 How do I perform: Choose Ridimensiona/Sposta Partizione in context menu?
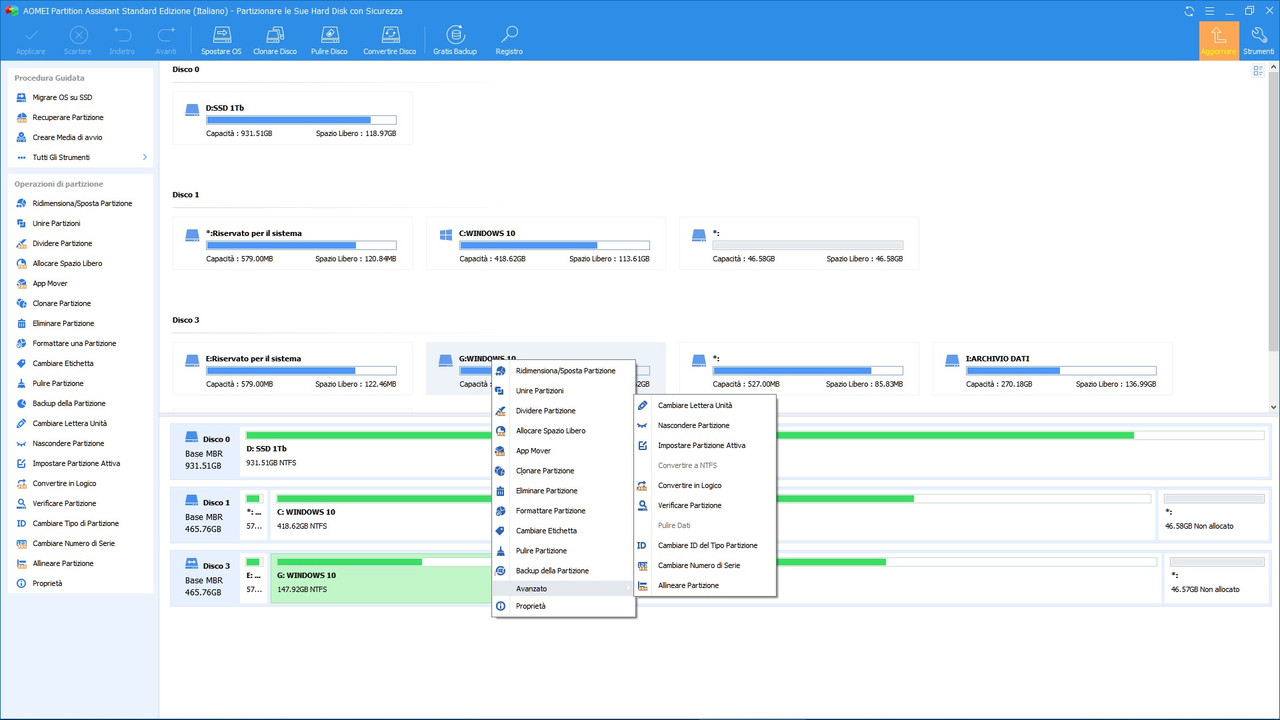tap(564, 371)
